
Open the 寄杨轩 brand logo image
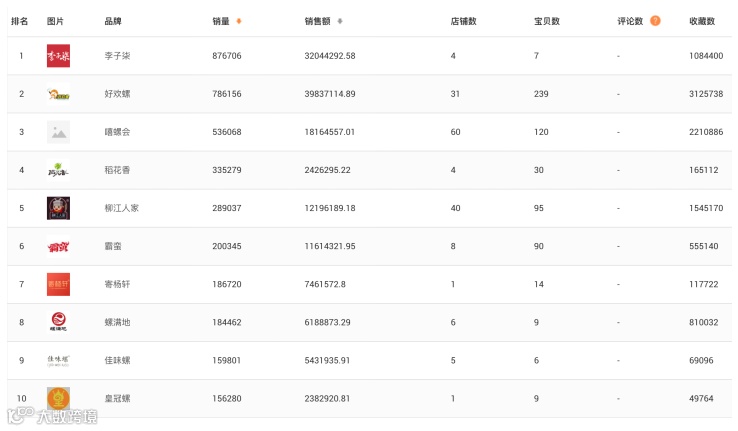[x=58, y=284]
